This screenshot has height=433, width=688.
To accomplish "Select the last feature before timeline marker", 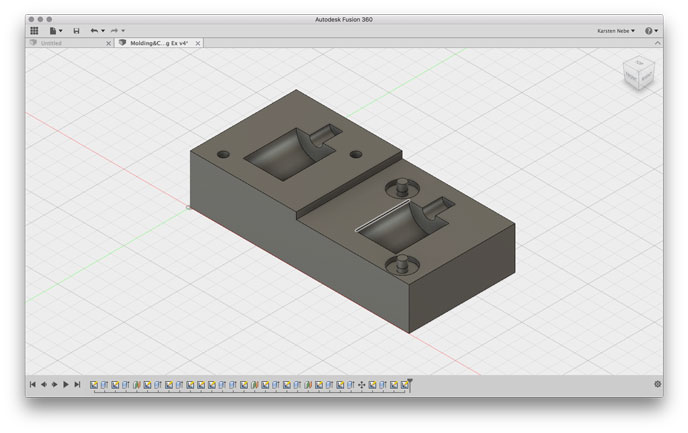I will 405,385.
